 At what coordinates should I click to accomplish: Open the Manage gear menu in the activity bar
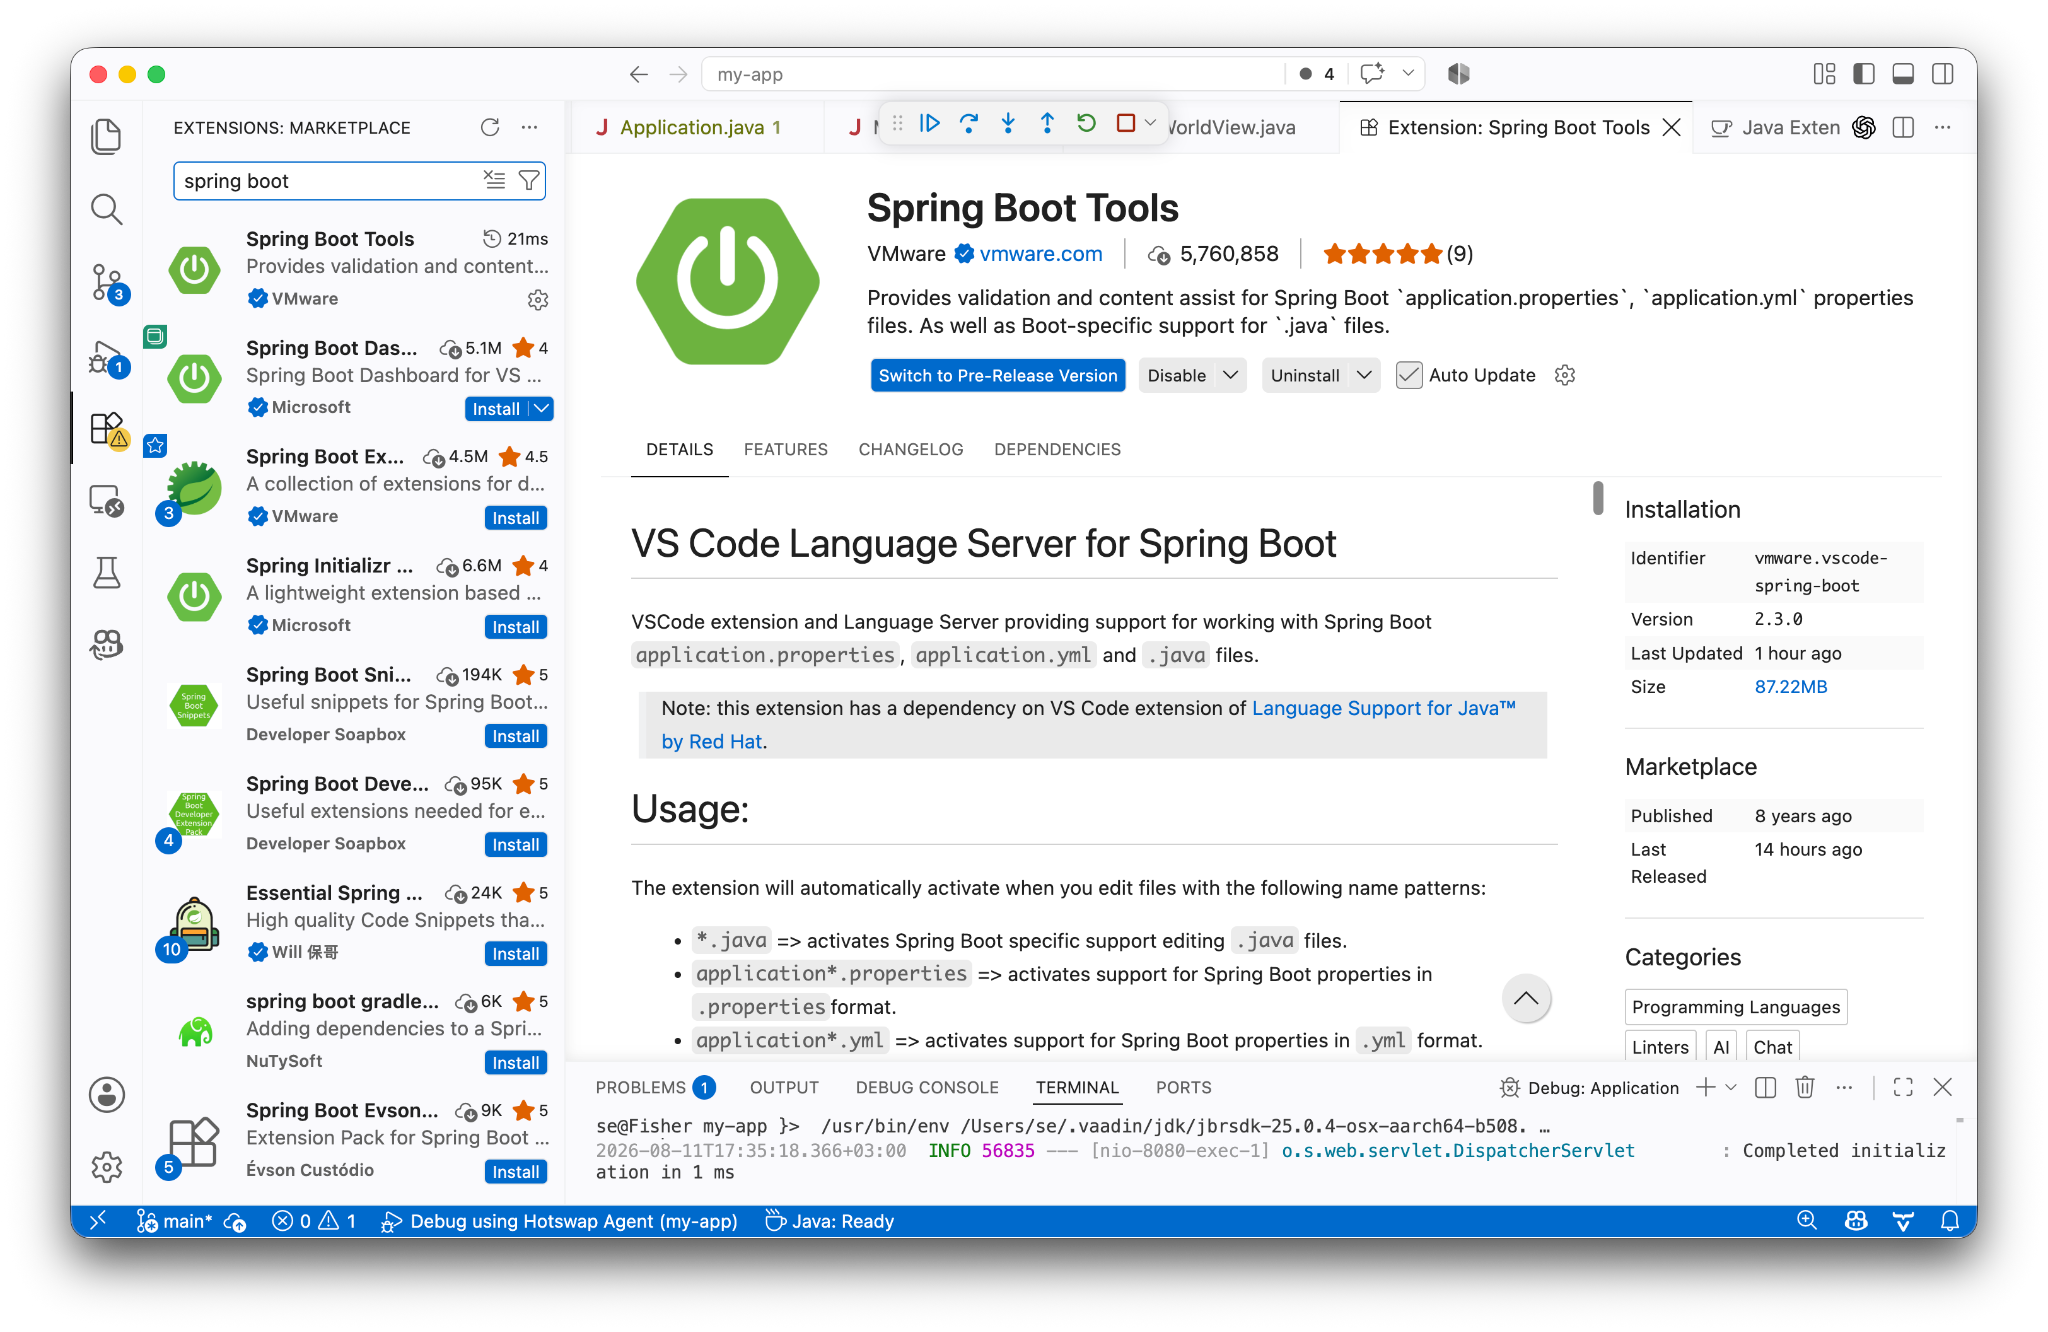pos(106,1167)
